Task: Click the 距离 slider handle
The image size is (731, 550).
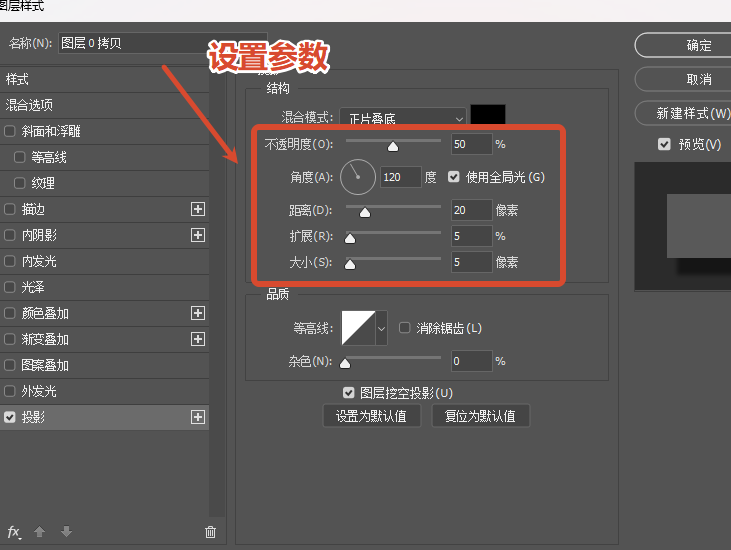Action: click(x=365, y=213)
